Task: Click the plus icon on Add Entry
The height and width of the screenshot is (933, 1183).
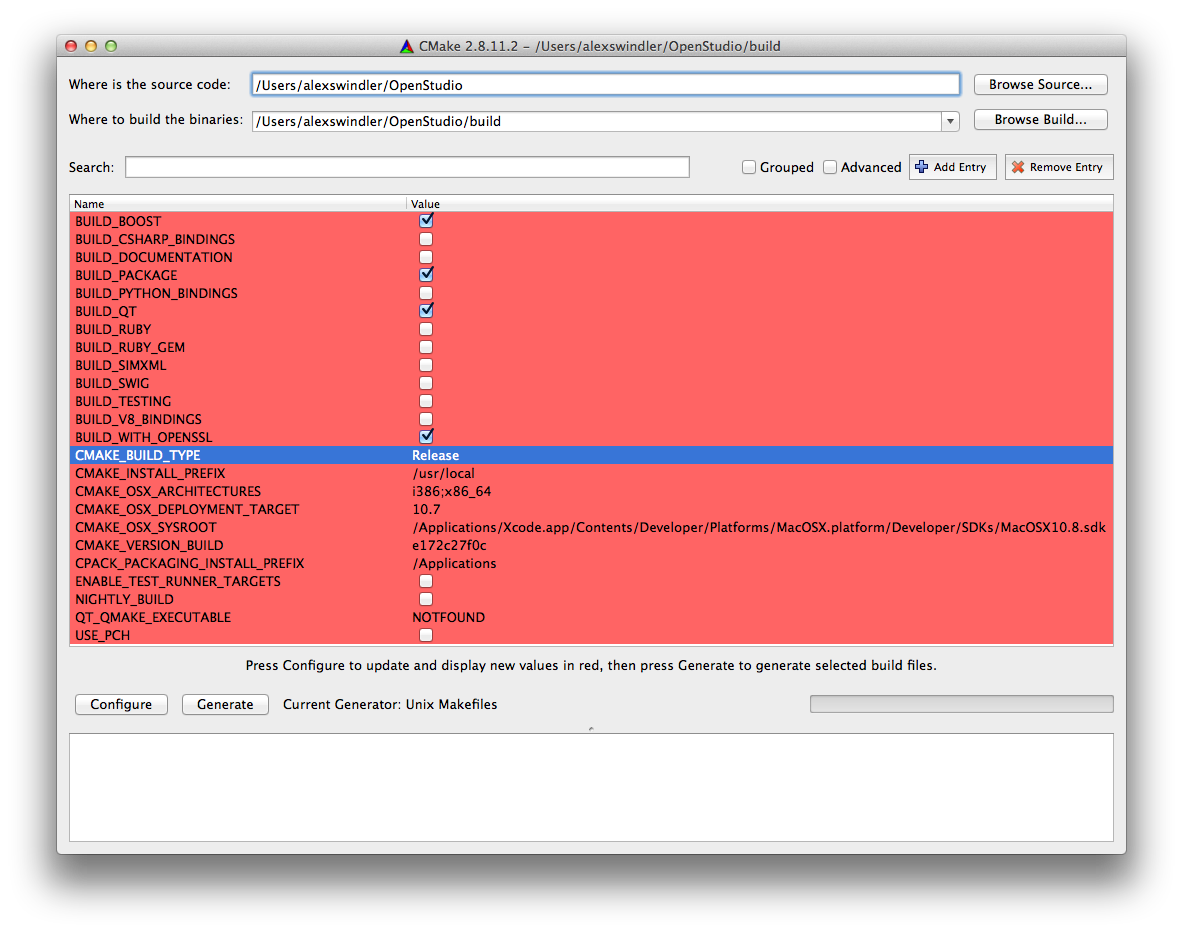Action: [x=922, y=167]
